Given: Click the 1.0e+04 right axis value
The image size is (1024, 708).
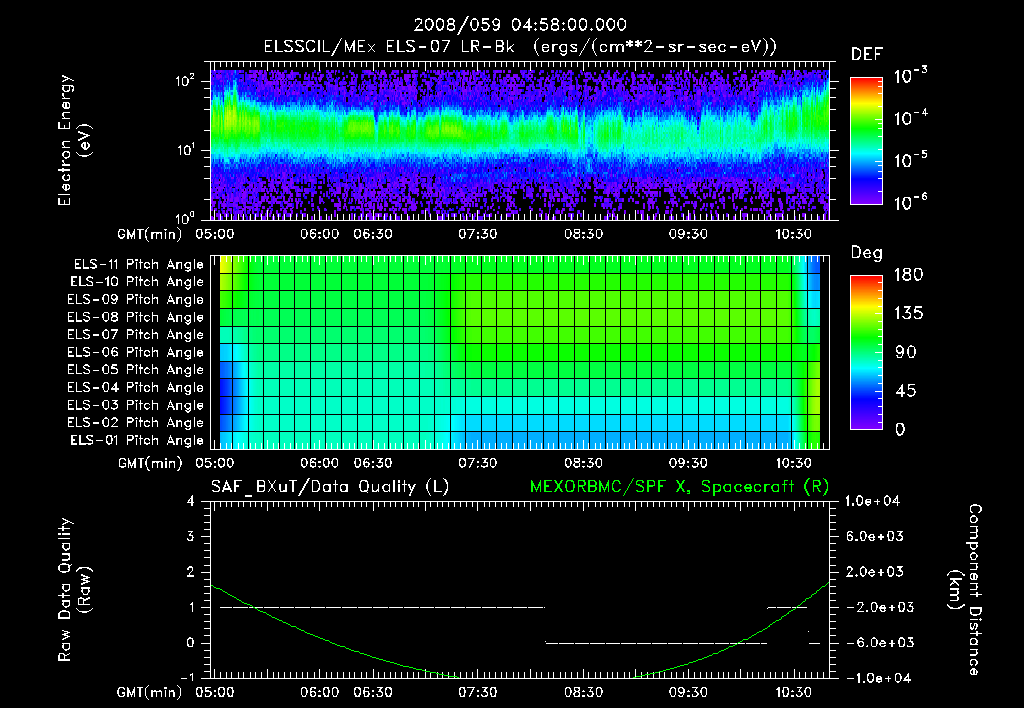Looking at the screenshot, I should (x=872, y=501).
